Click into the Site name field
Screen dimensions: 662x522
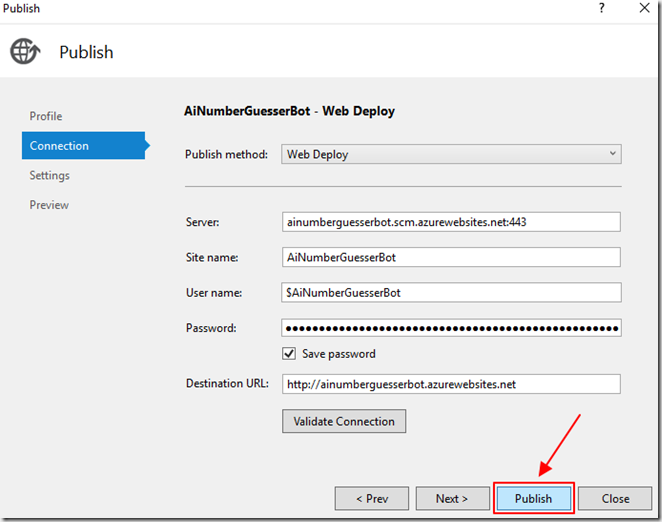451,257
